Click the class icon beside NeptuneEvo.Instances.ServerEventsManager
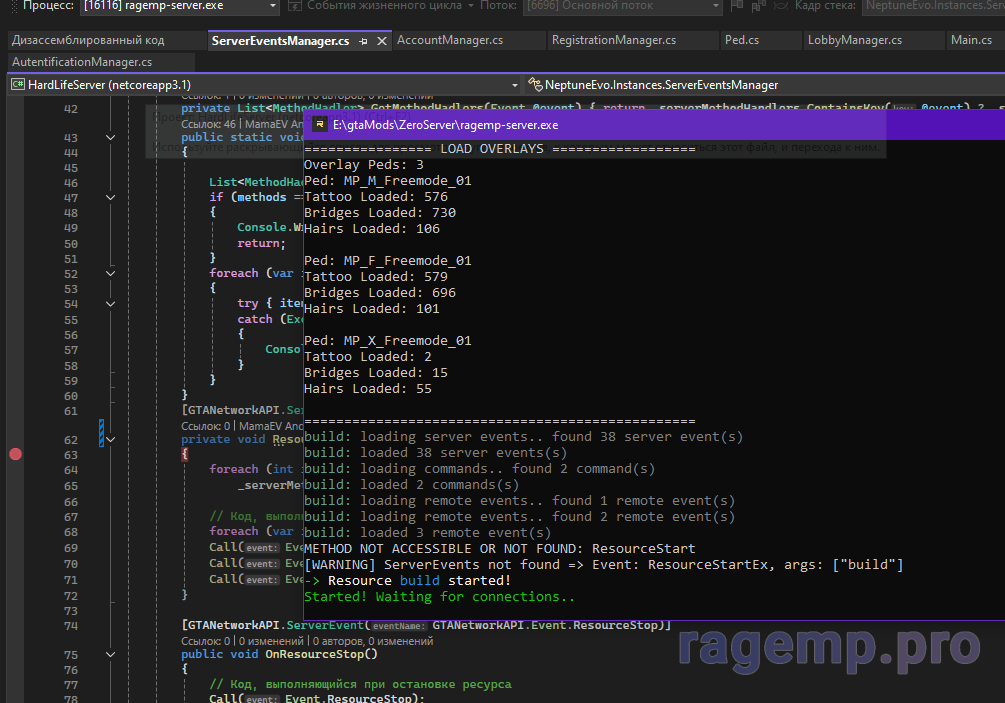 (x=534, y=85)
